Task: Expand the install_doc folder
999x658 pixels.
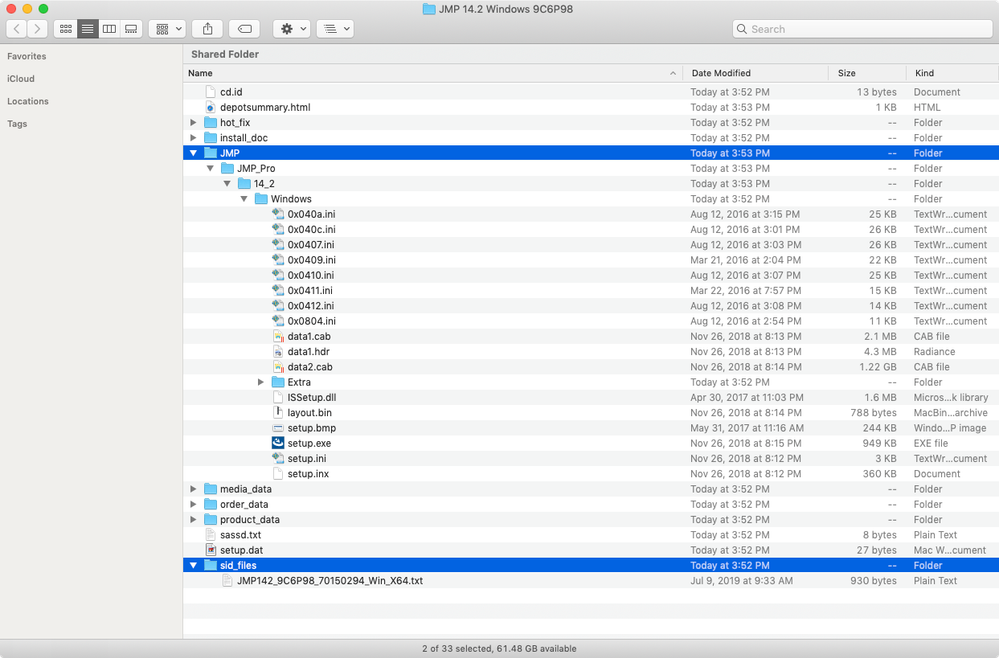Action: click(193, 138)
